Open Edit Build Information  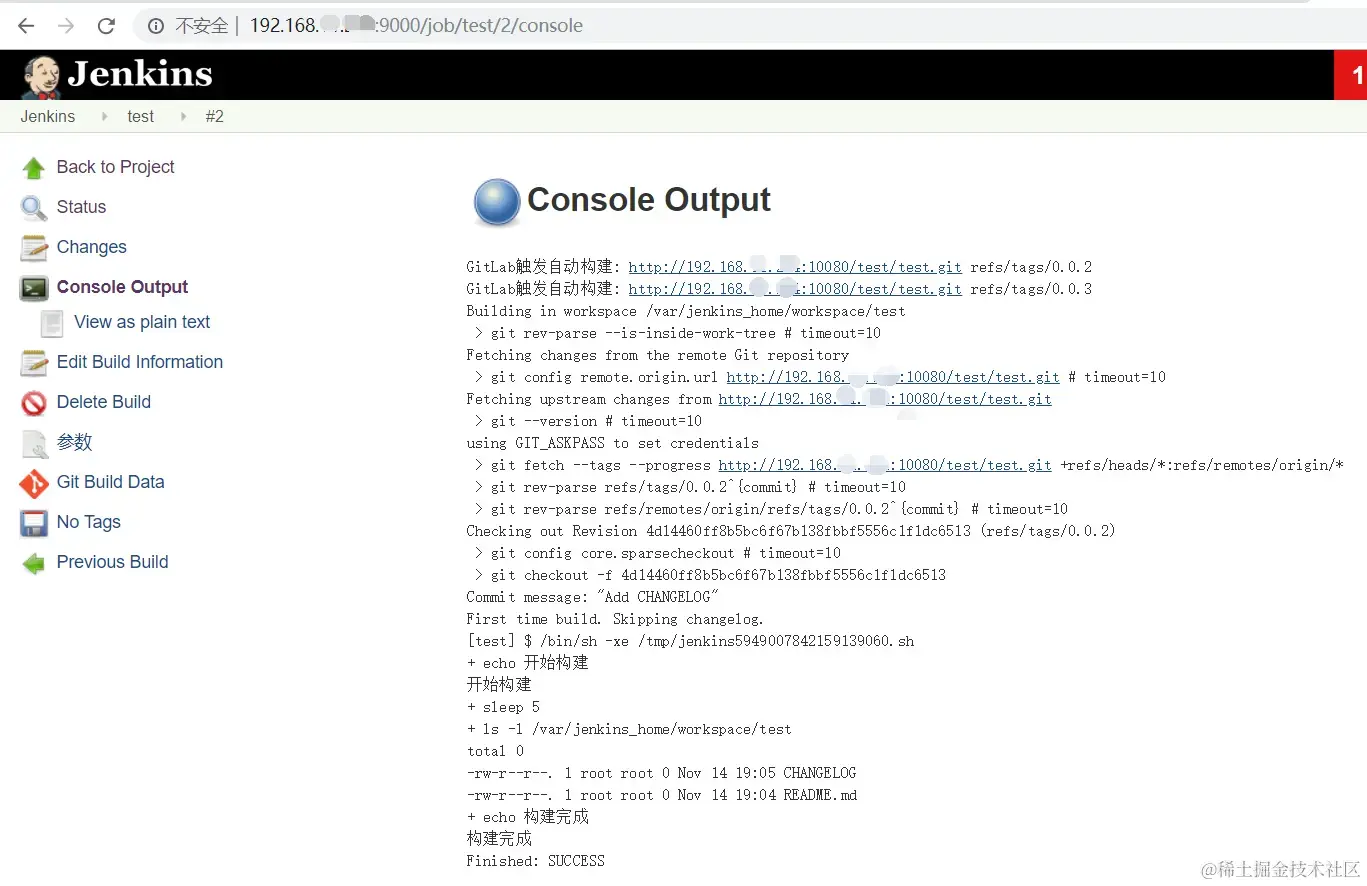point(139,362)
